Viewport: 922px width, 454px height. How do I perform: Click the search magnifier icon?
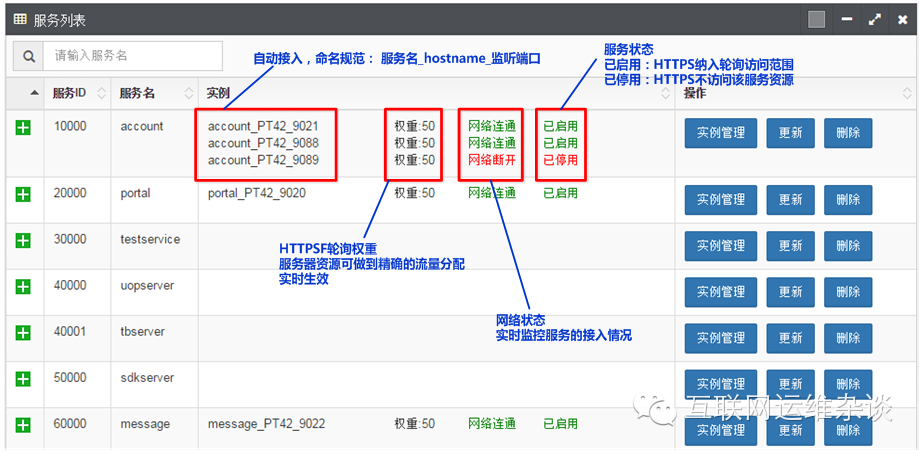28,56
